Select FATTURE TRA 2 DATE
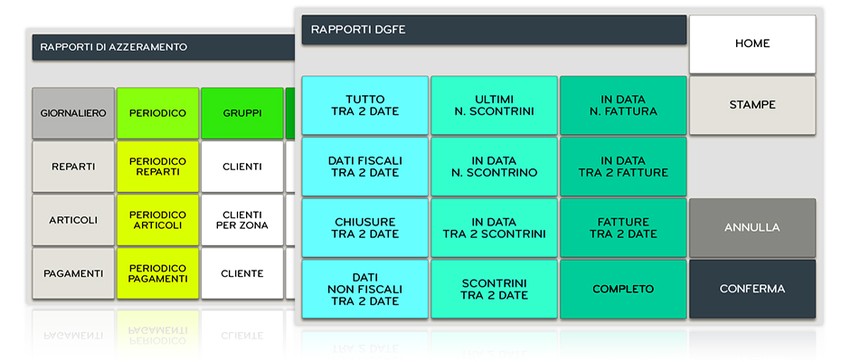Image resolution: width=850 pixels, height=362 pixels. click(x=623, y=228)
